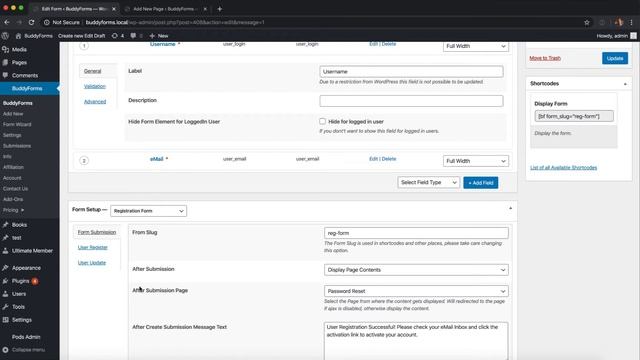
Task: Open a new browser tab
Action: coord(220,9)
